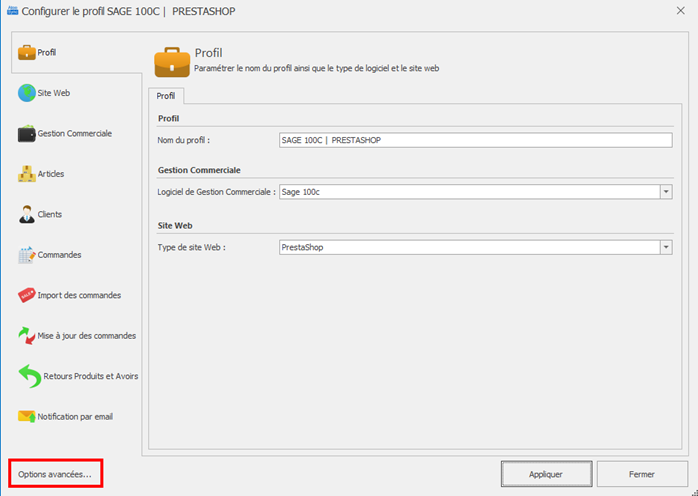Open Import des commandes section
This screenshot has width=698, height=496.
click(x=79, y=295)
